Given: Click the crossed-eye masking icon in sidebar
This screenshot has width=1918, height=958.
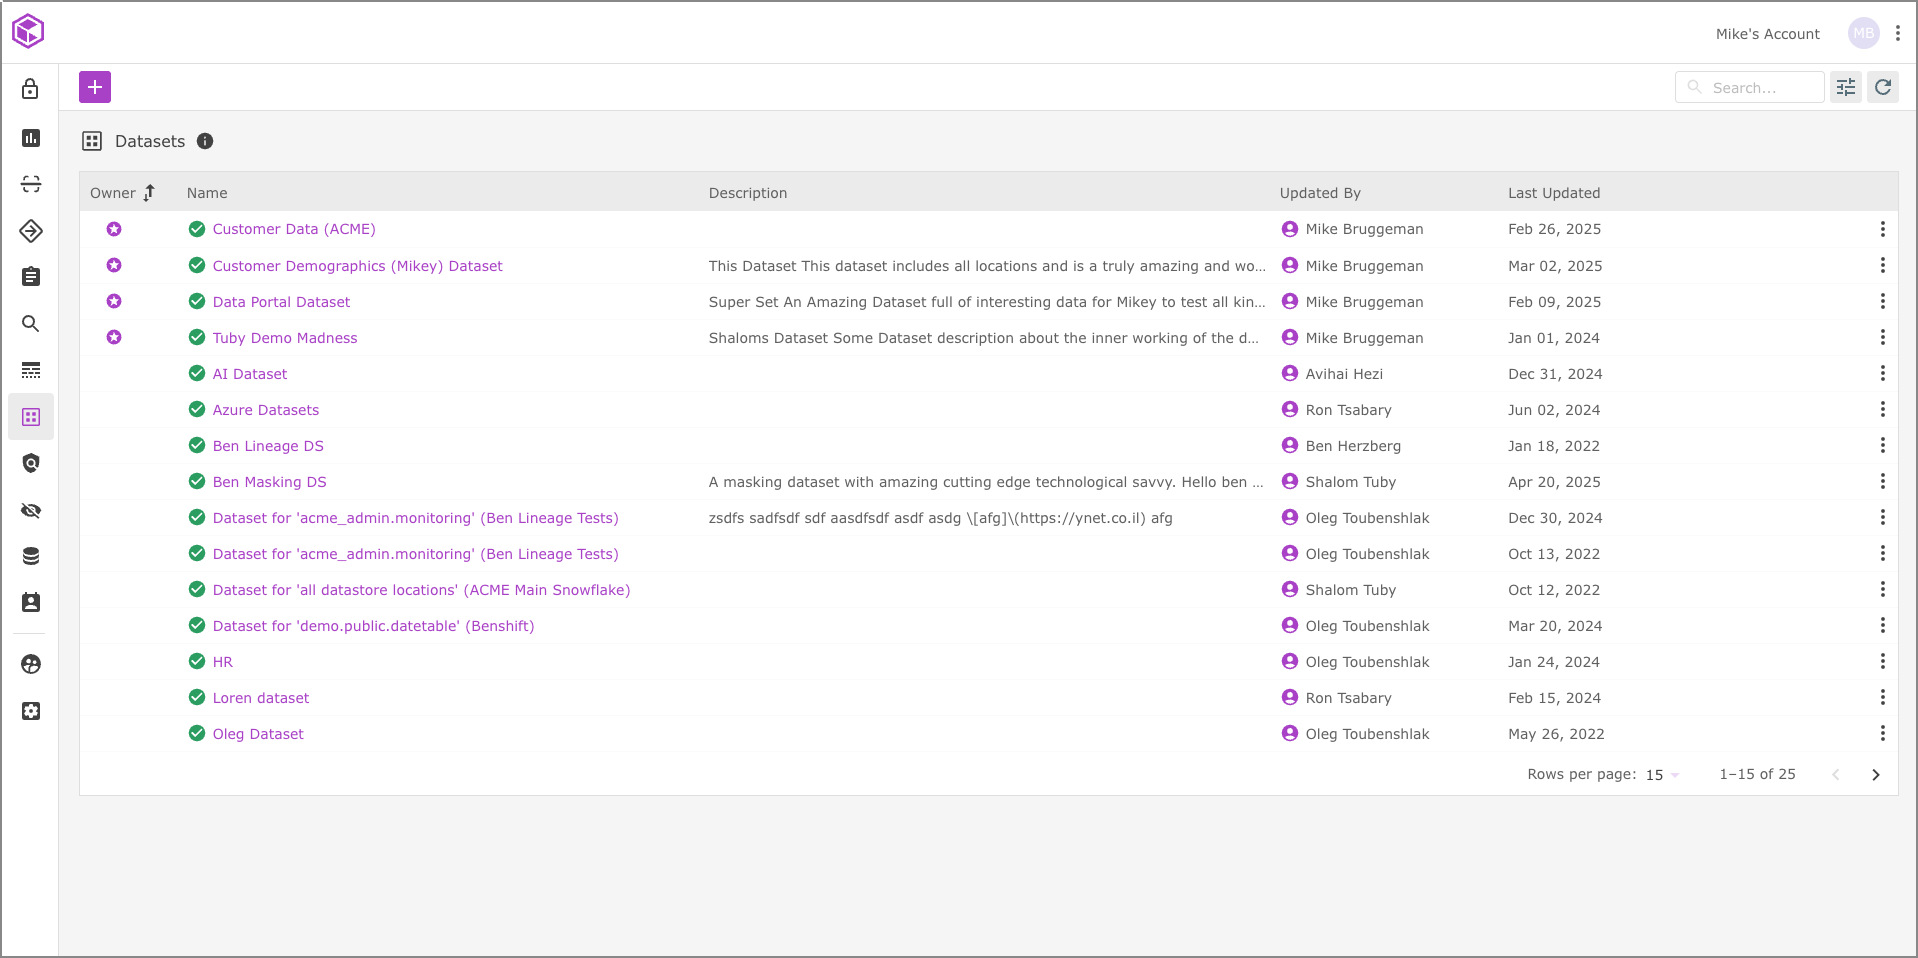Looking at the screenshot, I should point(31,510).
